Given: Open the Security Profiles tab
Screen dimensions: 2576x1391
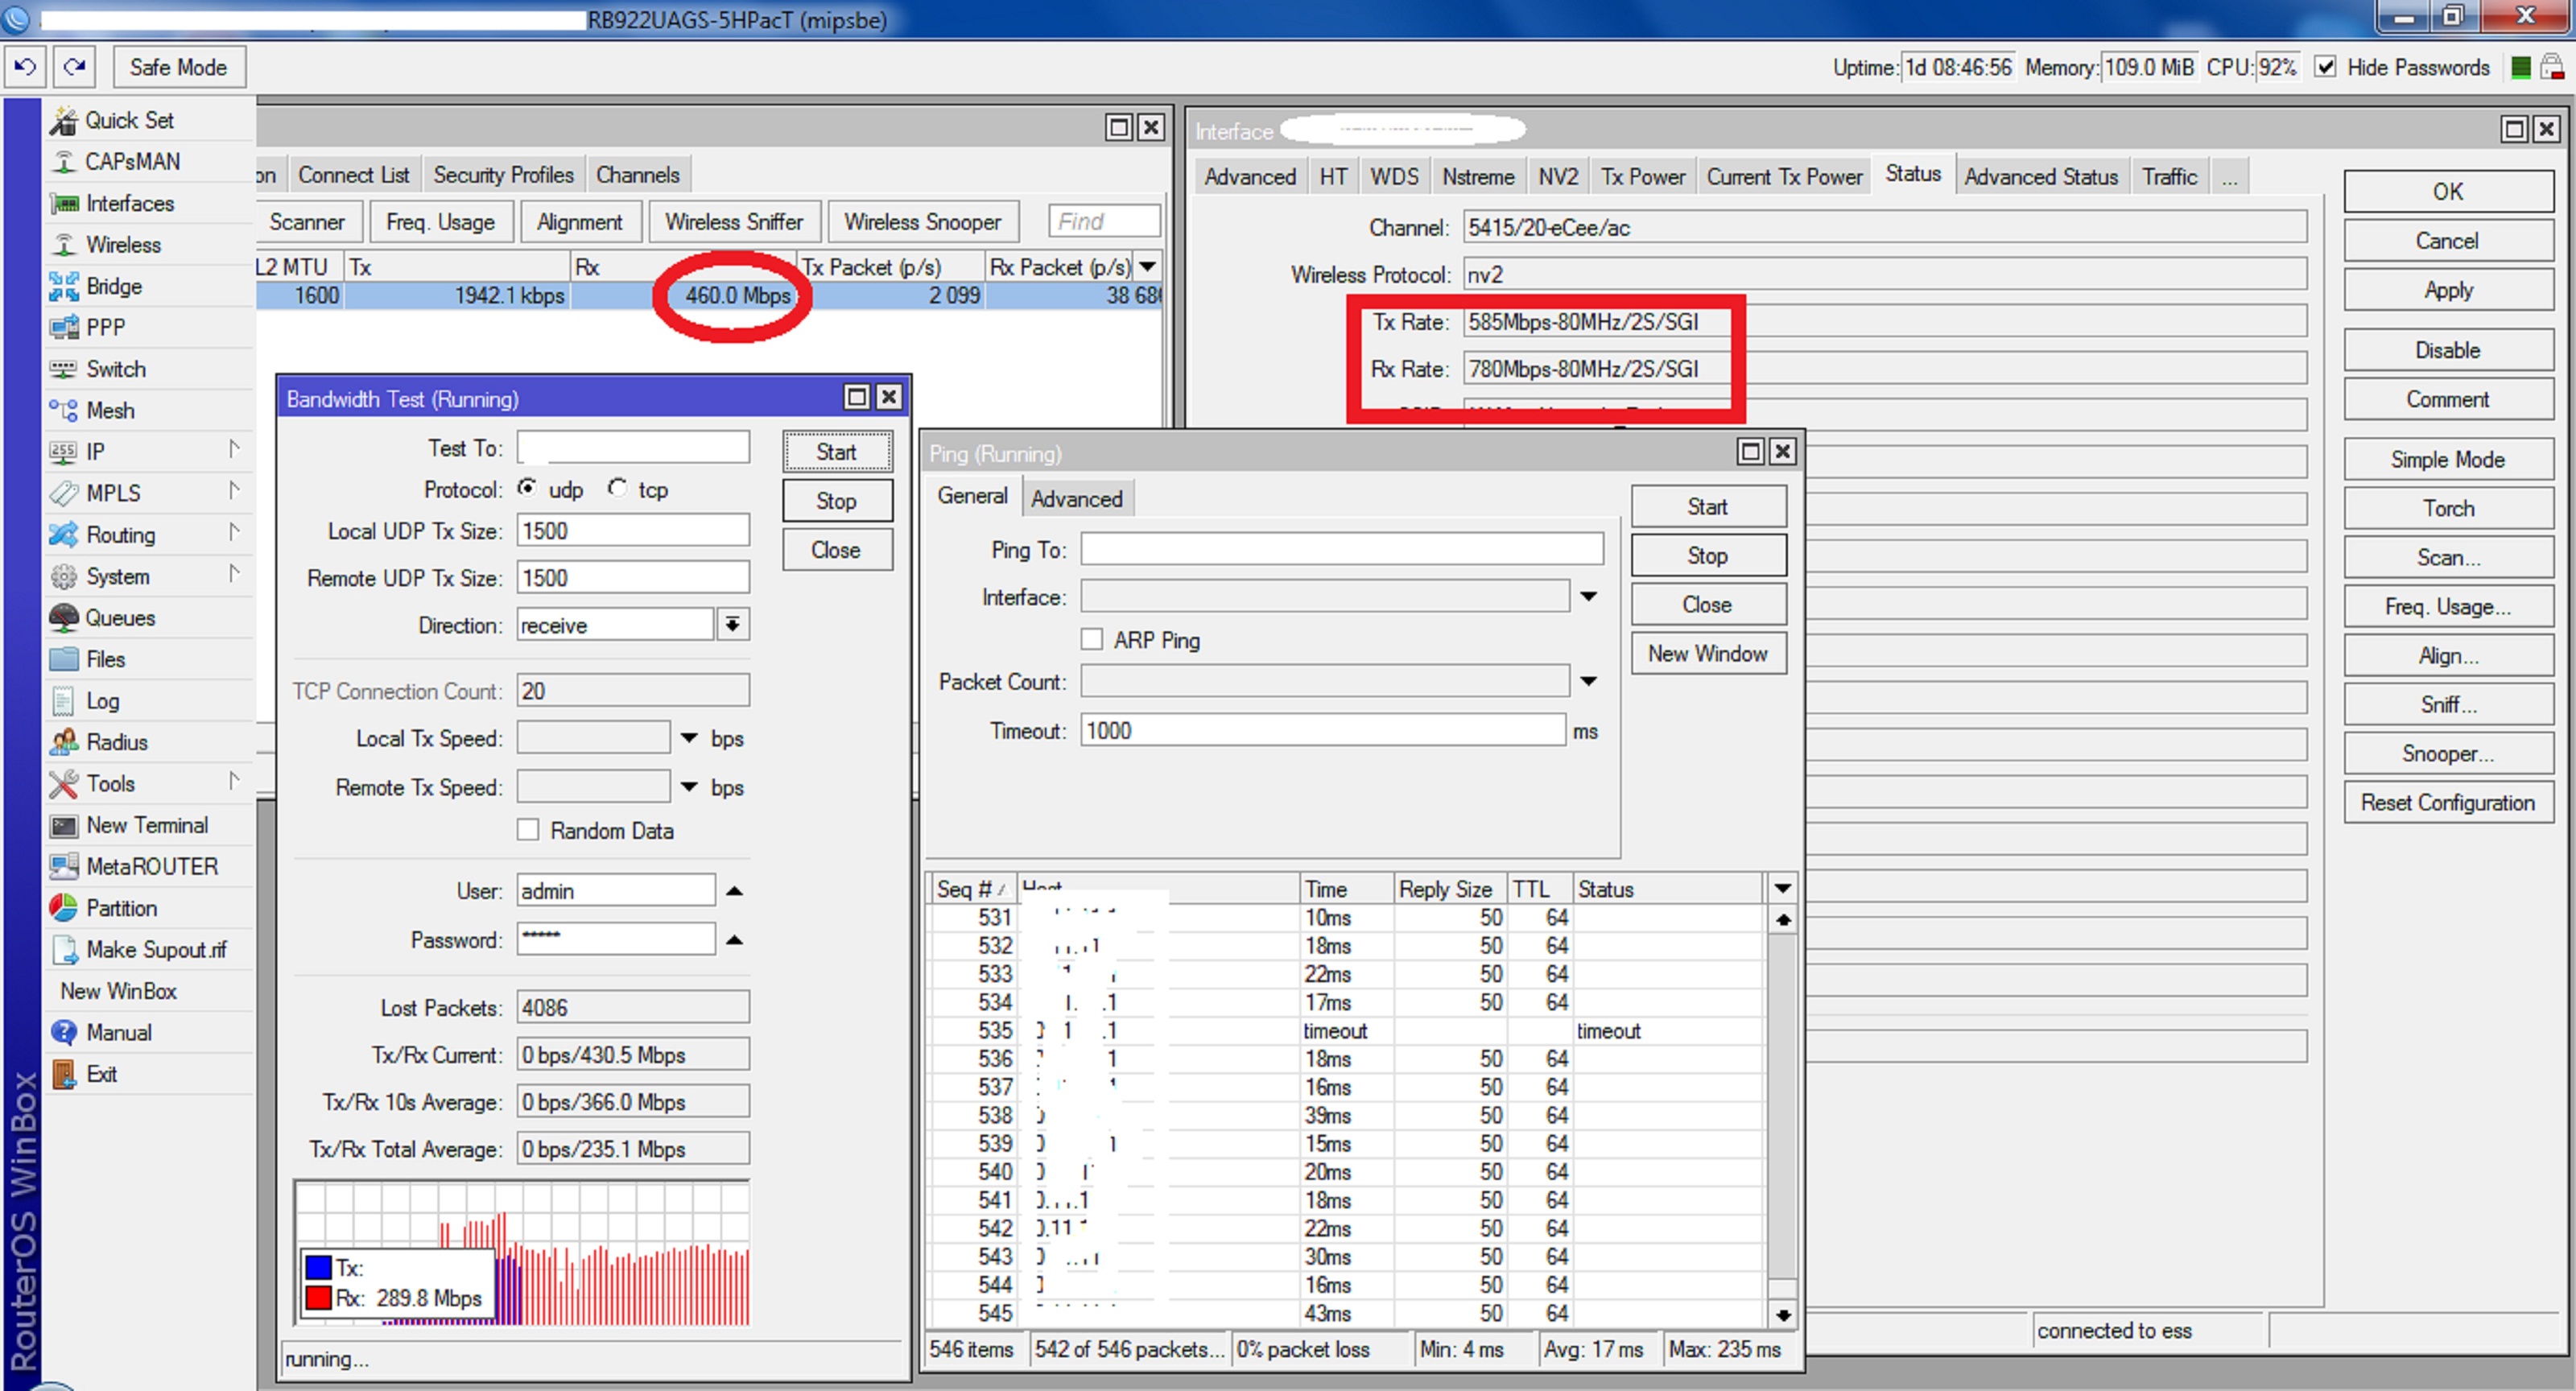Looking at the screenshot, I should [503, 175].
